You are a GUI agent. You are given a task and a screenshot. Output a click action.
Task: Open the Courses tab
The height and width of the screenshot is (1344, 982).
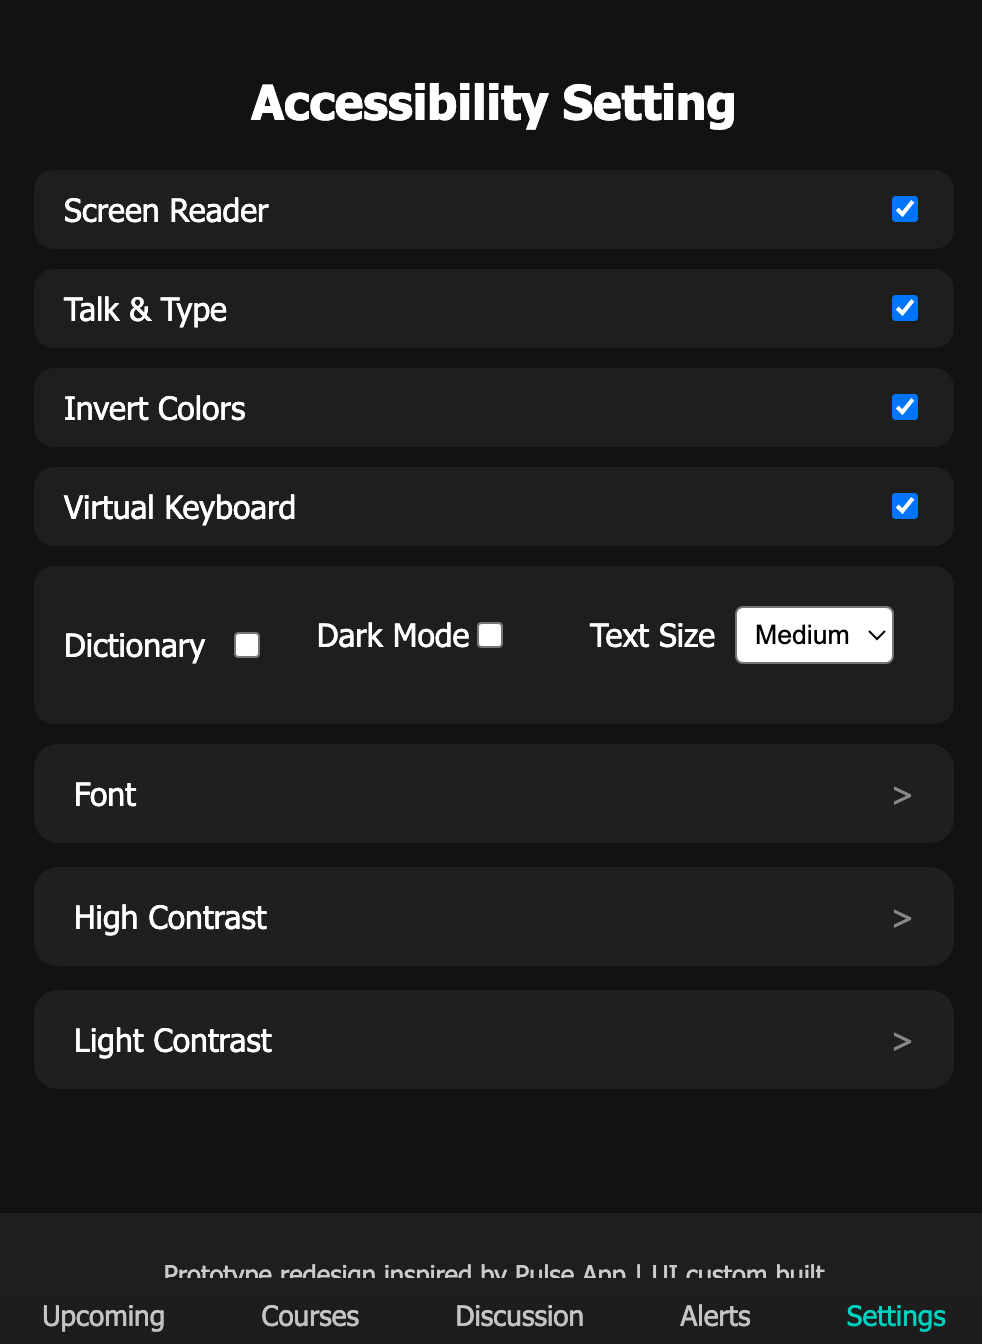tap(310, 1316)
